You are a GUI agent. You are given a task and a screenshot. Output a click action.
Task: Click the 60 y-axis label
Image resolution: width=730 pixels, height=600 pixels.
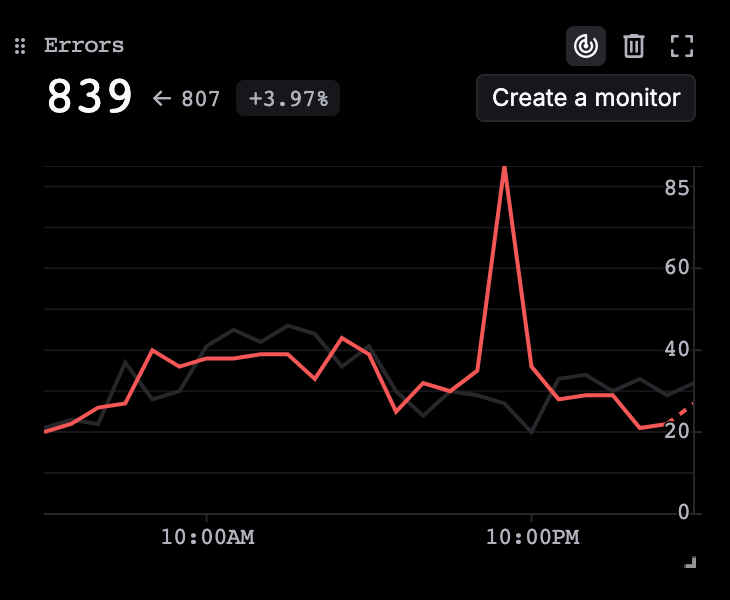pos(676,268)
